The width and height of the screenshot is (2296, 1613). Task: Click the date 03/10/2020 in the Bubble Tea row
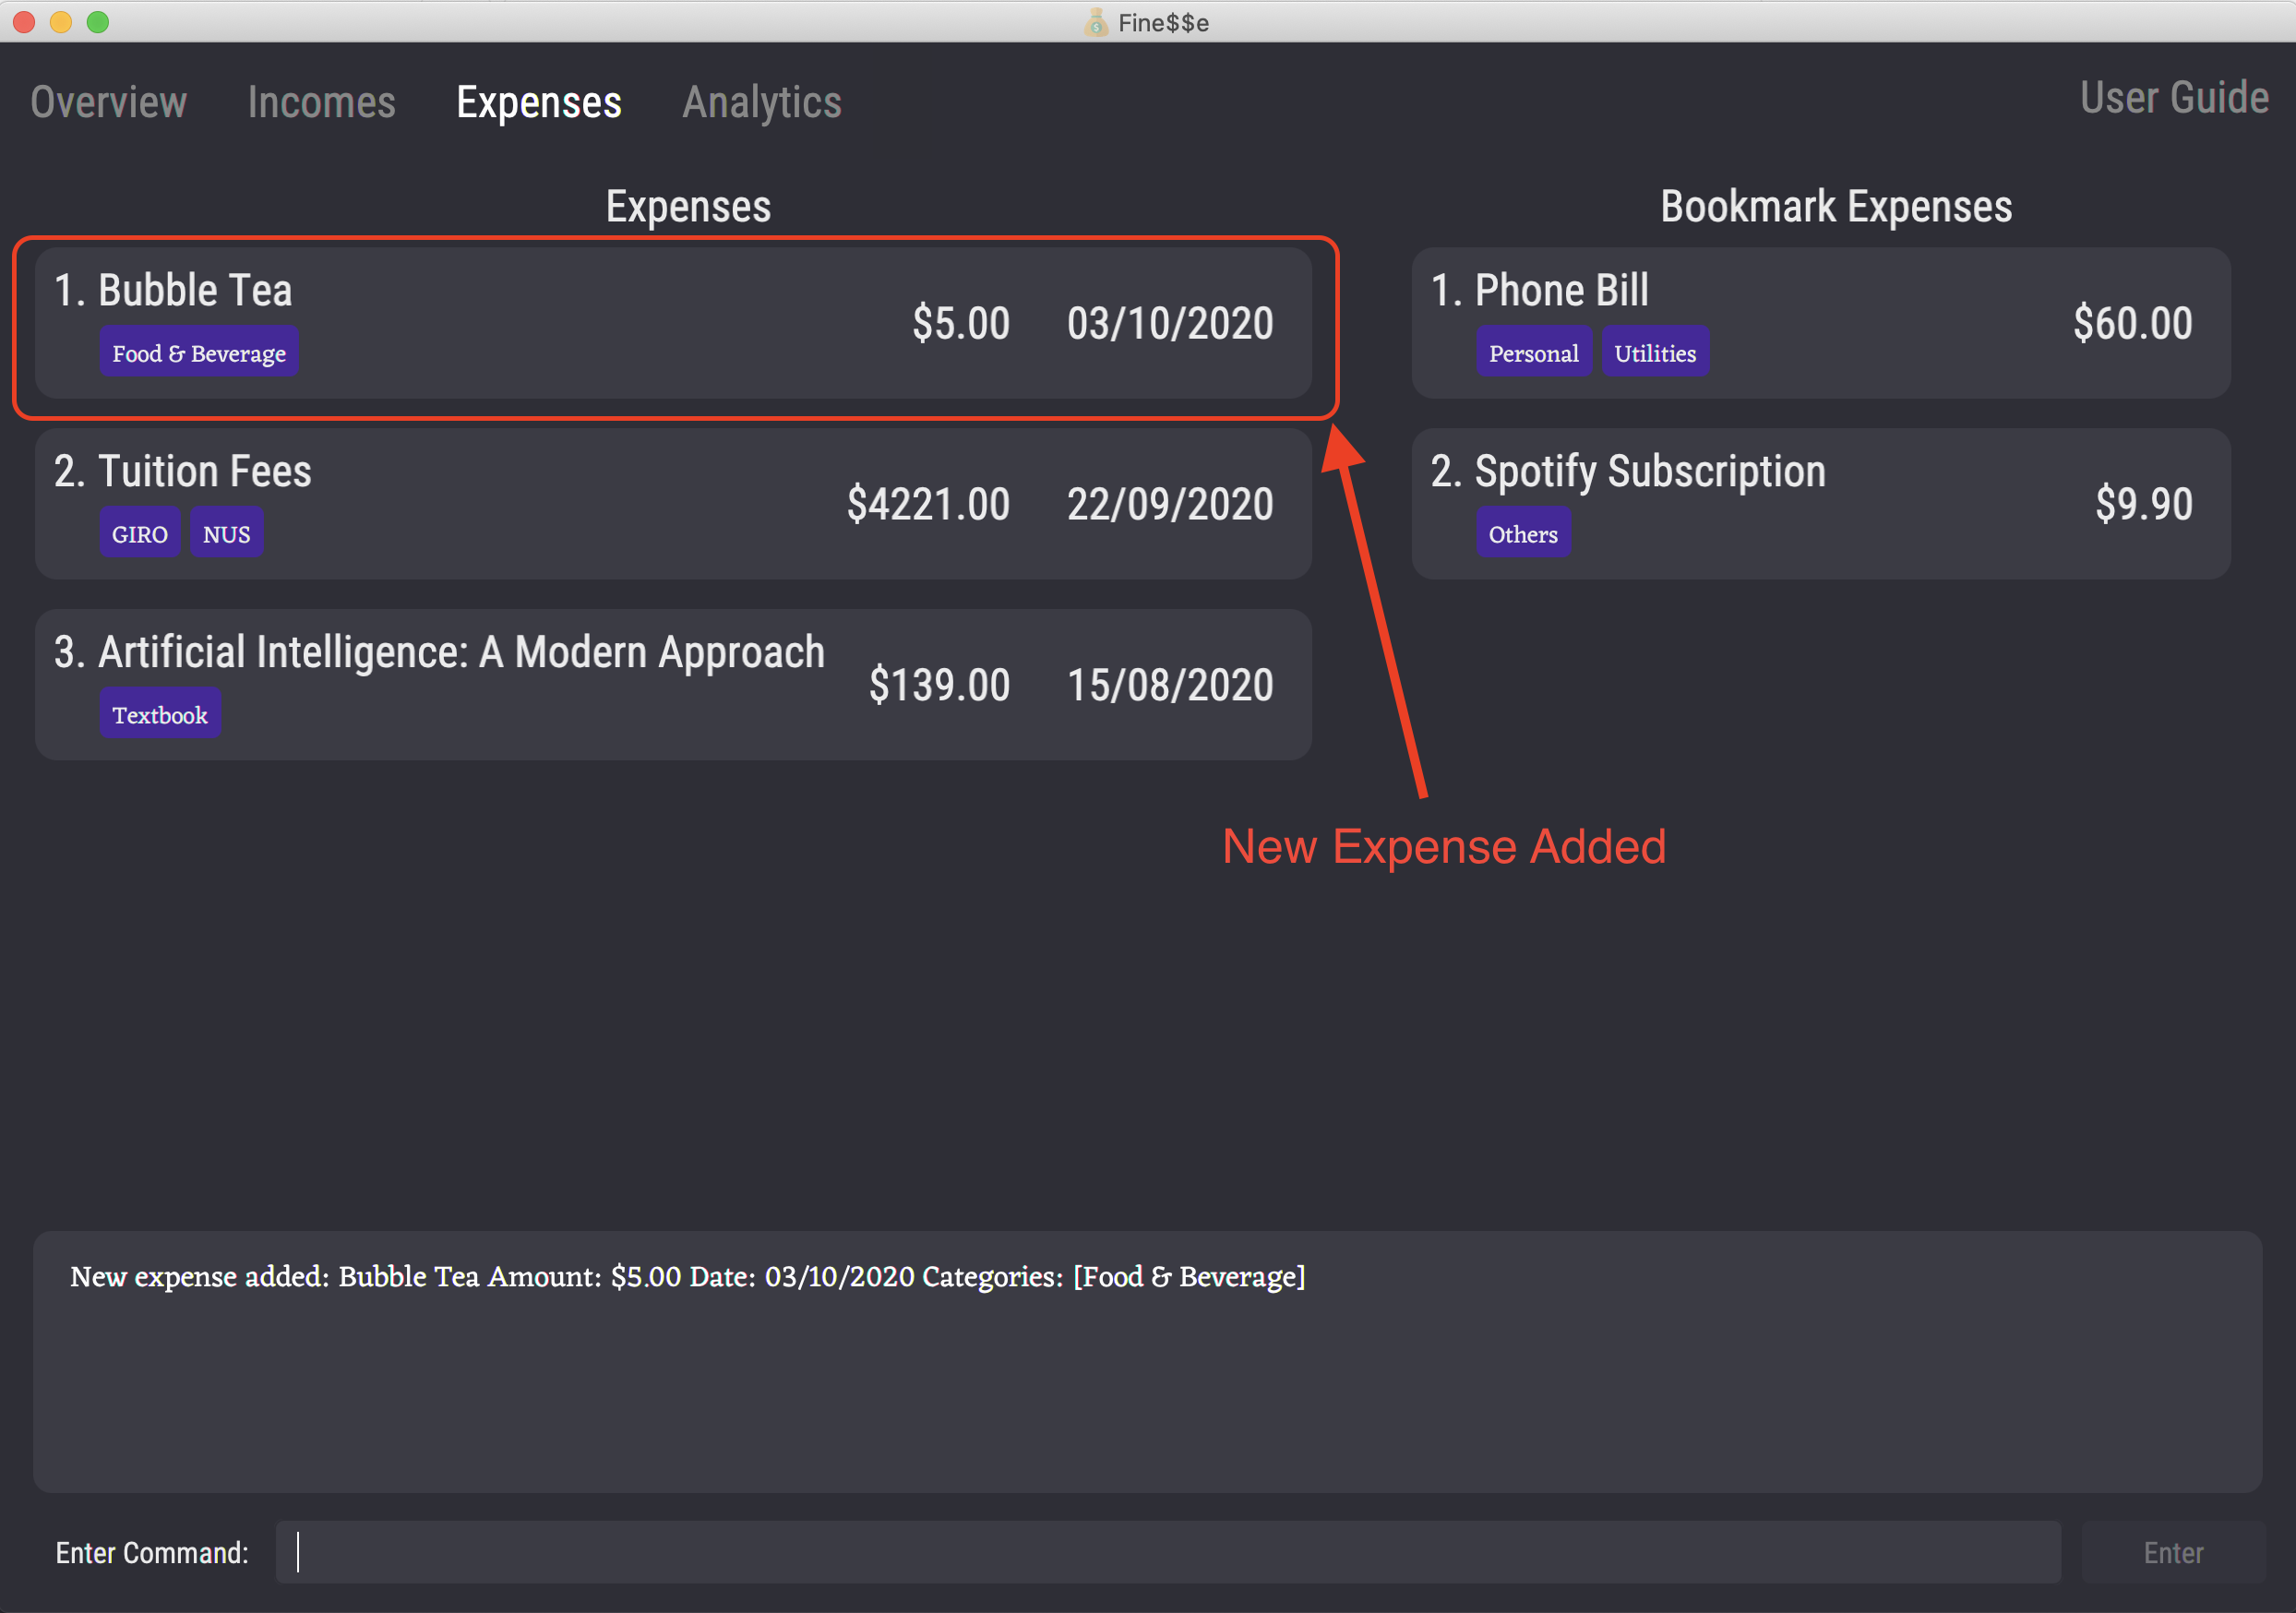tap(1170, 324)
